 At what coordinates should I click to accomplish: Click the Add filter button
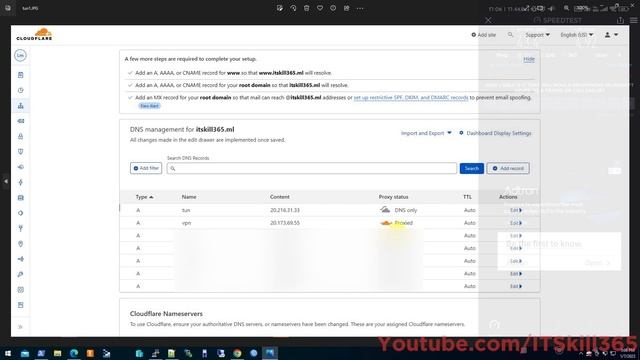point(146,168)
